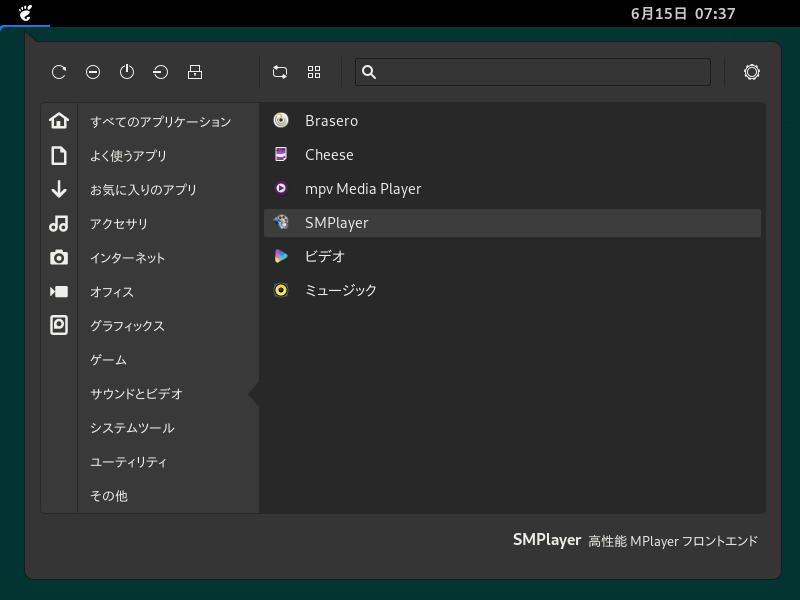Screen dimensions: 800x600
Task: Open the Music folder note icon
Action: [x=59, y=223]
